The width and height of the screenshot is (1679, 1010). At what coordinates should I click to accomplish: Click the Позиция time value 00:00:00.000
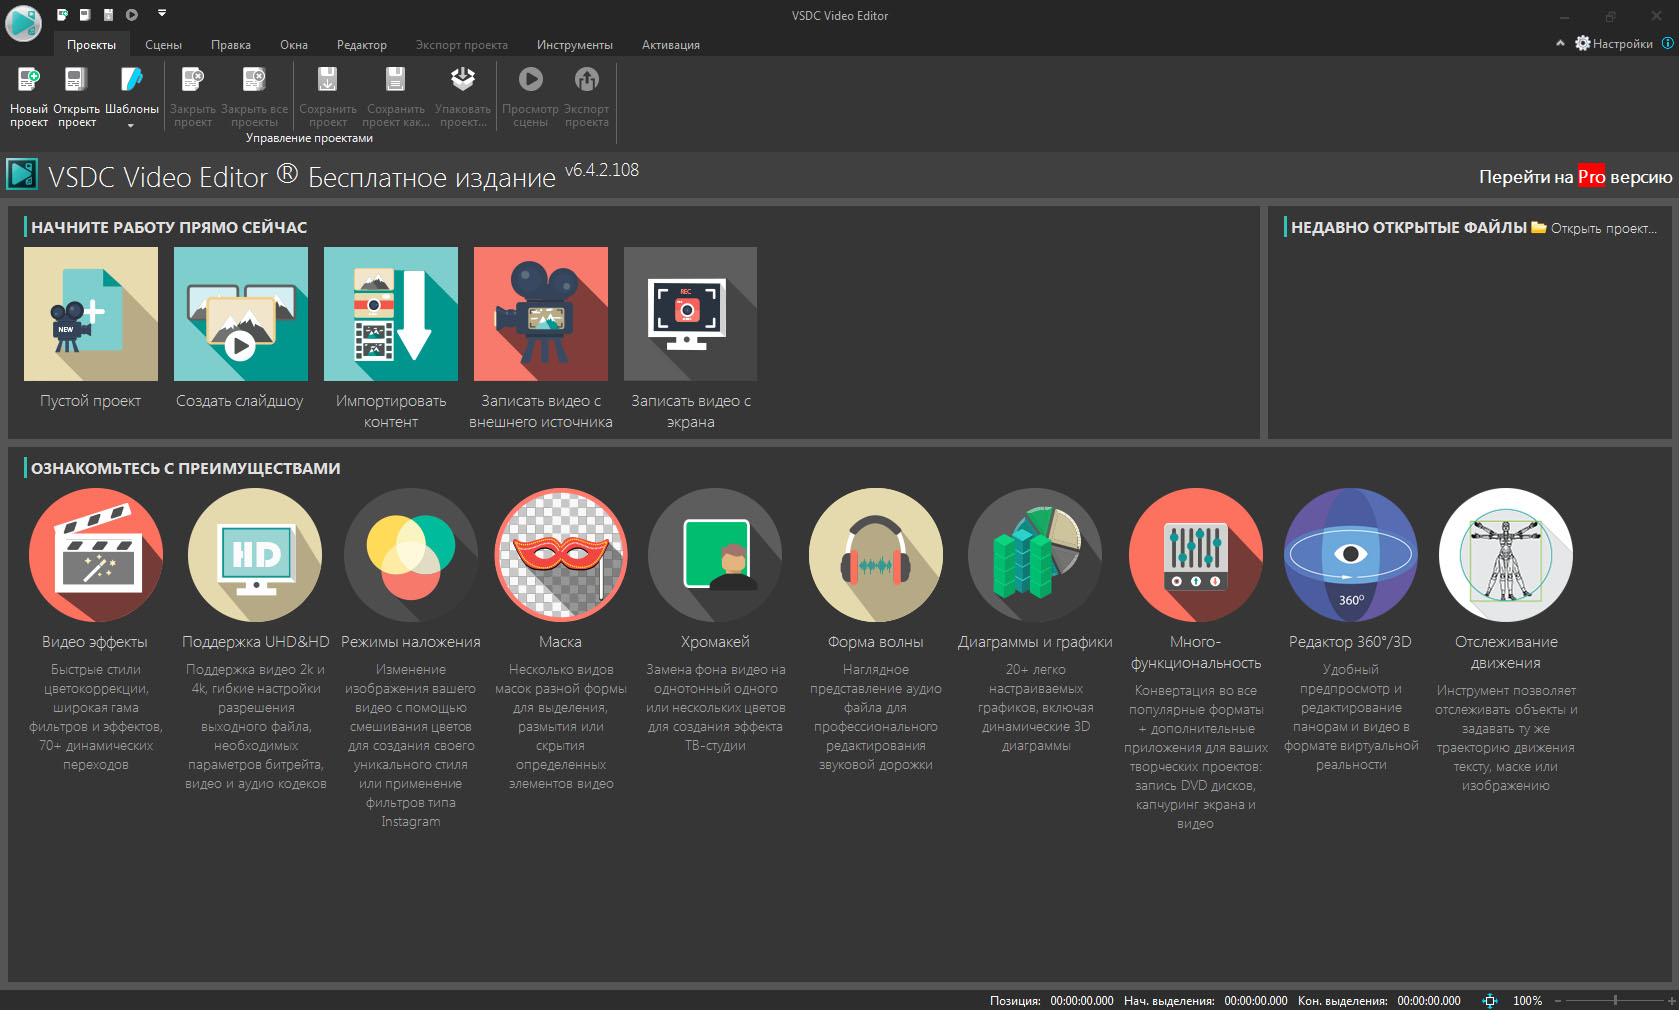pos(1082,1000)
